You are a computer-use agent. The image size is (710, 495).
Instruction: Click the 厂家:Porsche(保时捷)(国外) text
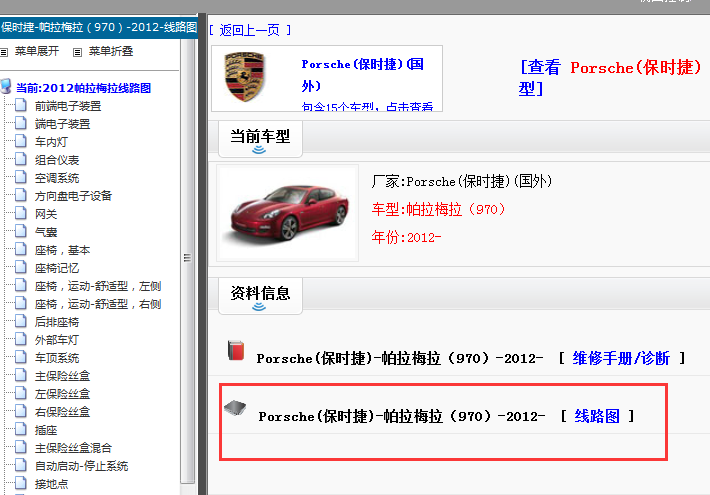tap(462, 181)
